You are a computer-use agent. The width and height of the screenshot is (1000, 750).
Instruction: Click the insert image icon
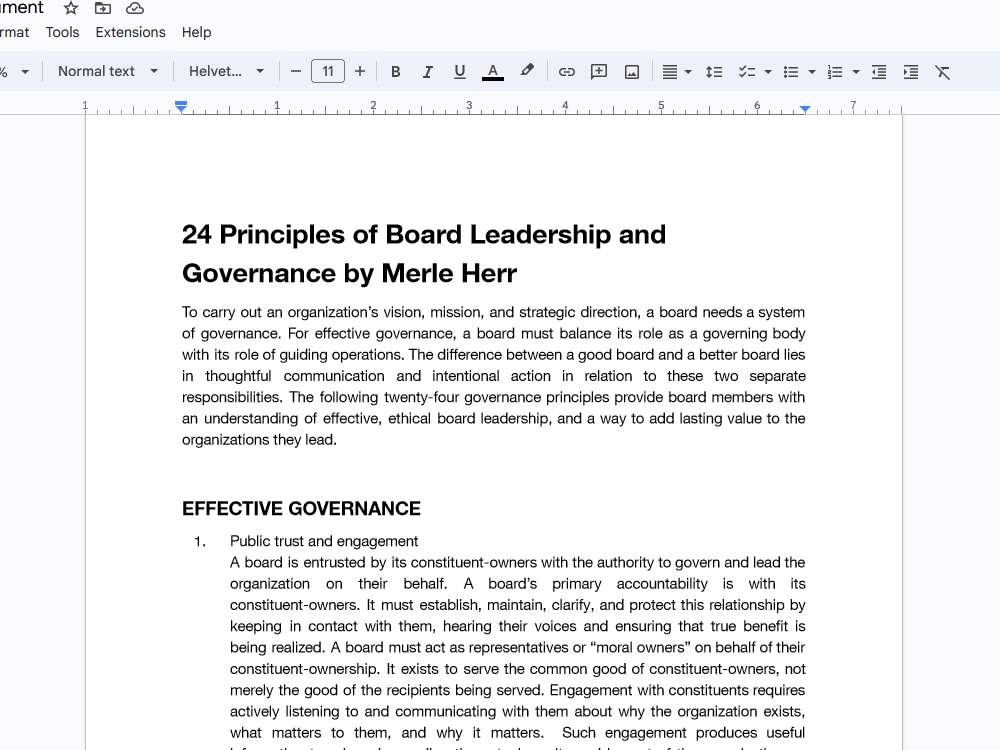click(x=631, y=71)
